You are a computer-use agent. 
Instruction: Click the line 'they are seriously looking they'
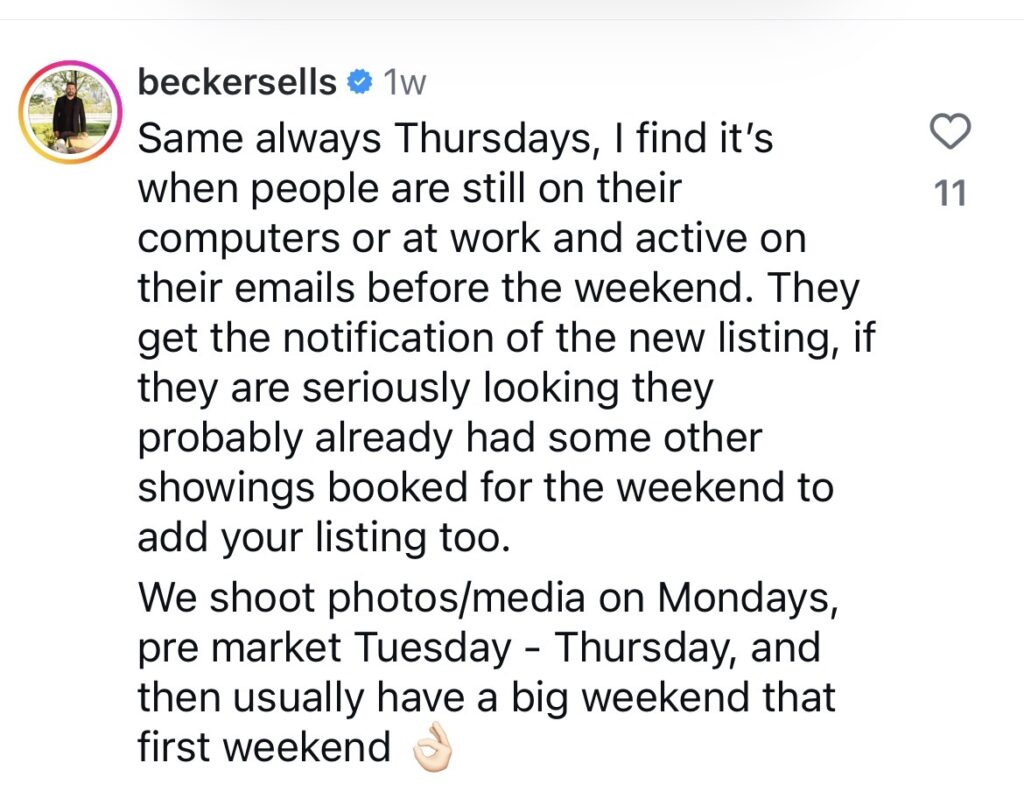coord(425,388)
